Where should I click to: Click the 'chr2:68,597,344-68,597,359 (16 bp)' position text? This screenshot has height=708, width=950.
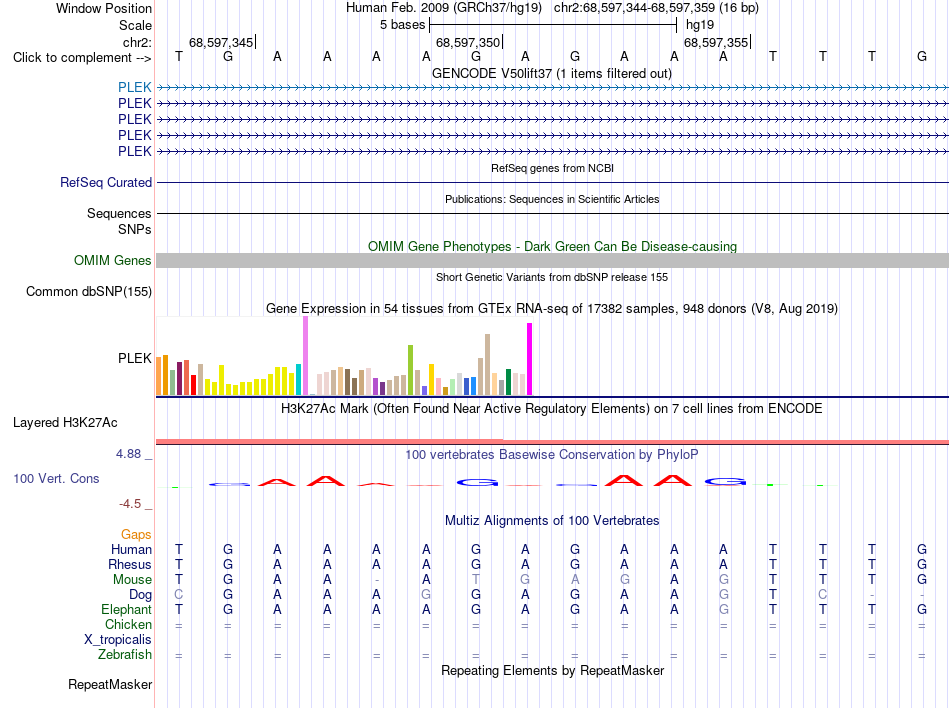656,8
